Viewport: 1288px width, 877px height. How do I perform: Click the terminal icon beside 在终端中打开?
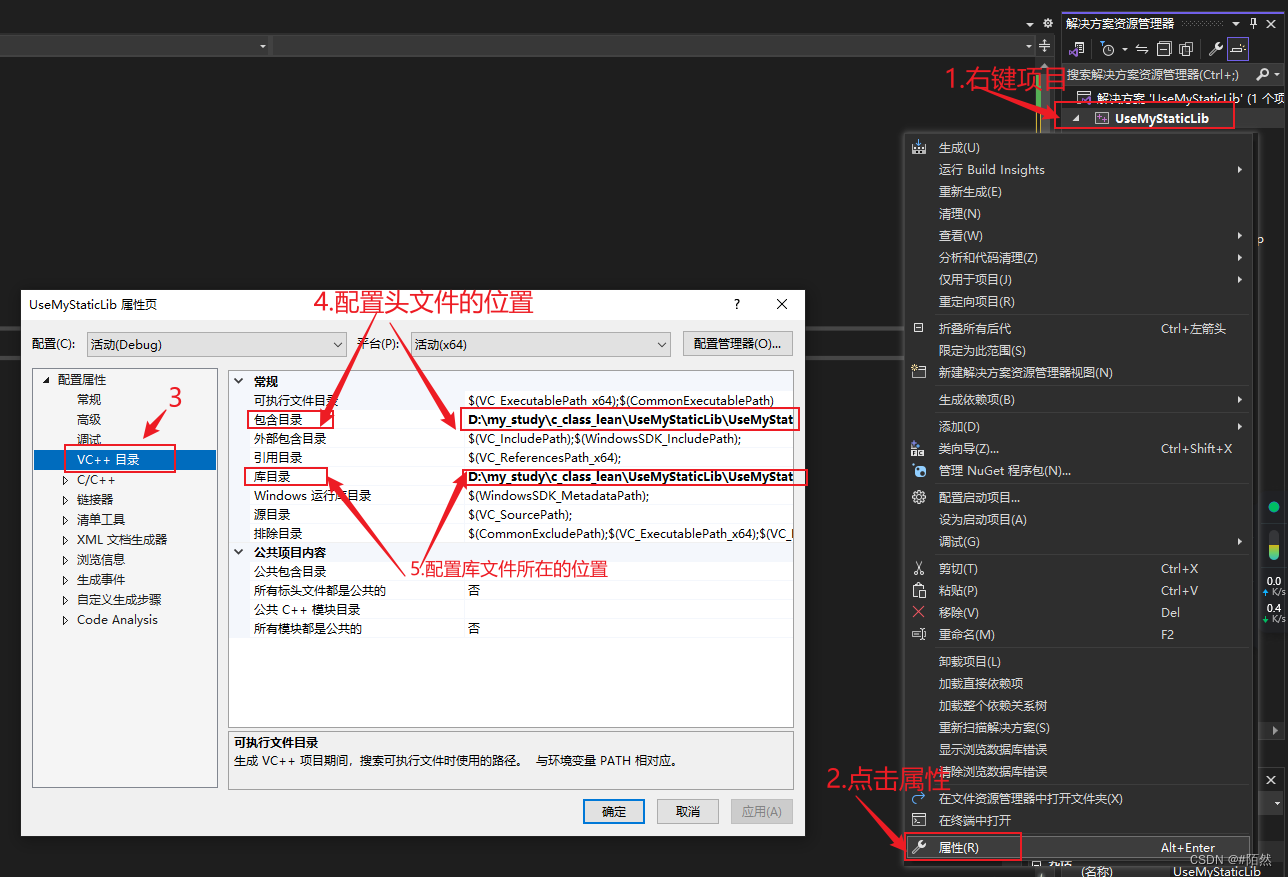click(919, 821)
